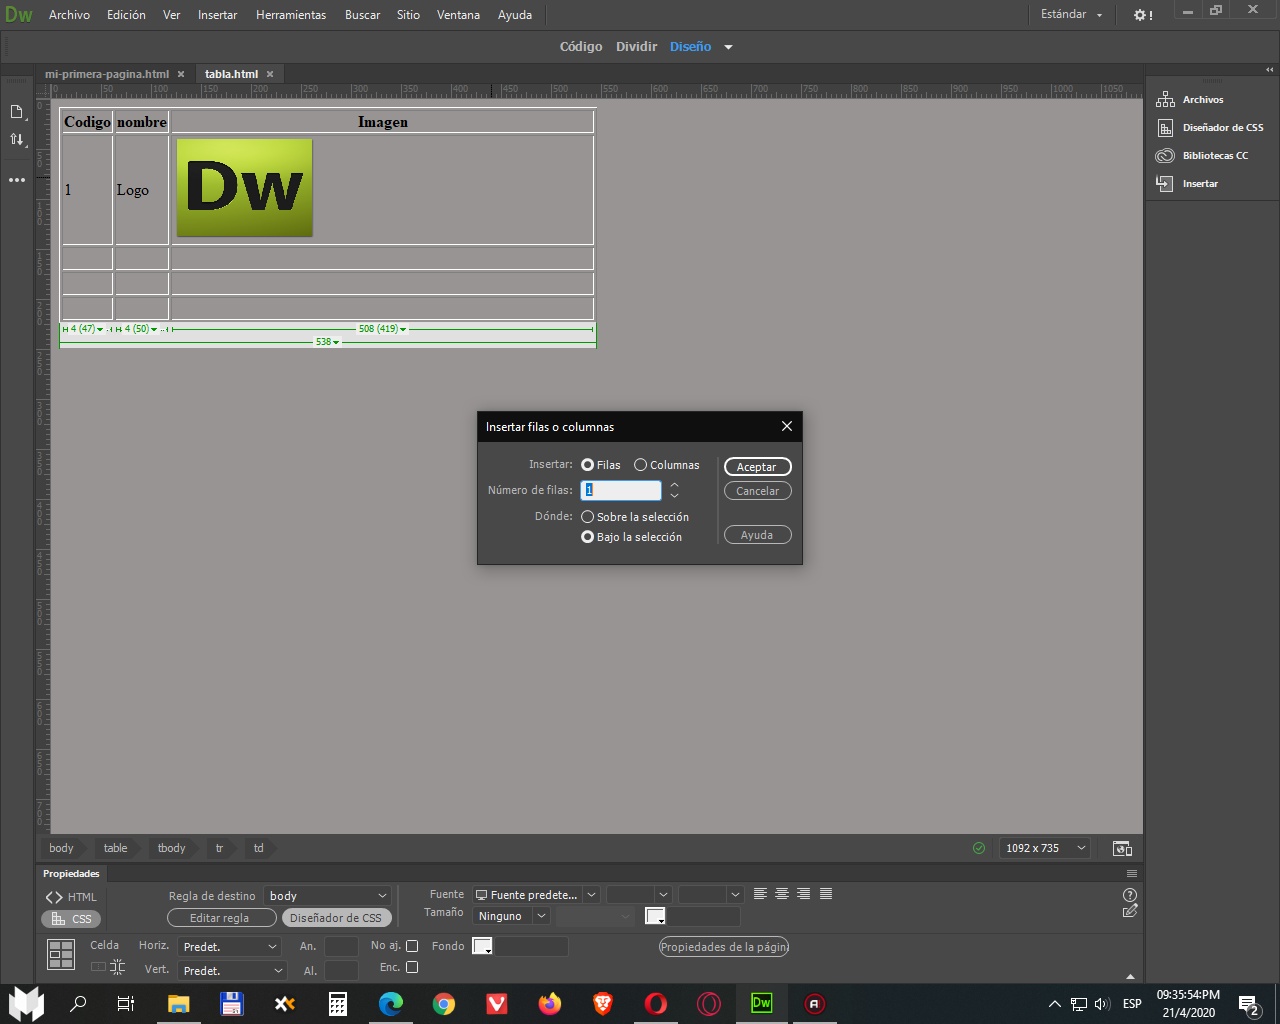Click the Editar regla button
This screenshot has height=1024, width=1280.
[x=221, y=918]
